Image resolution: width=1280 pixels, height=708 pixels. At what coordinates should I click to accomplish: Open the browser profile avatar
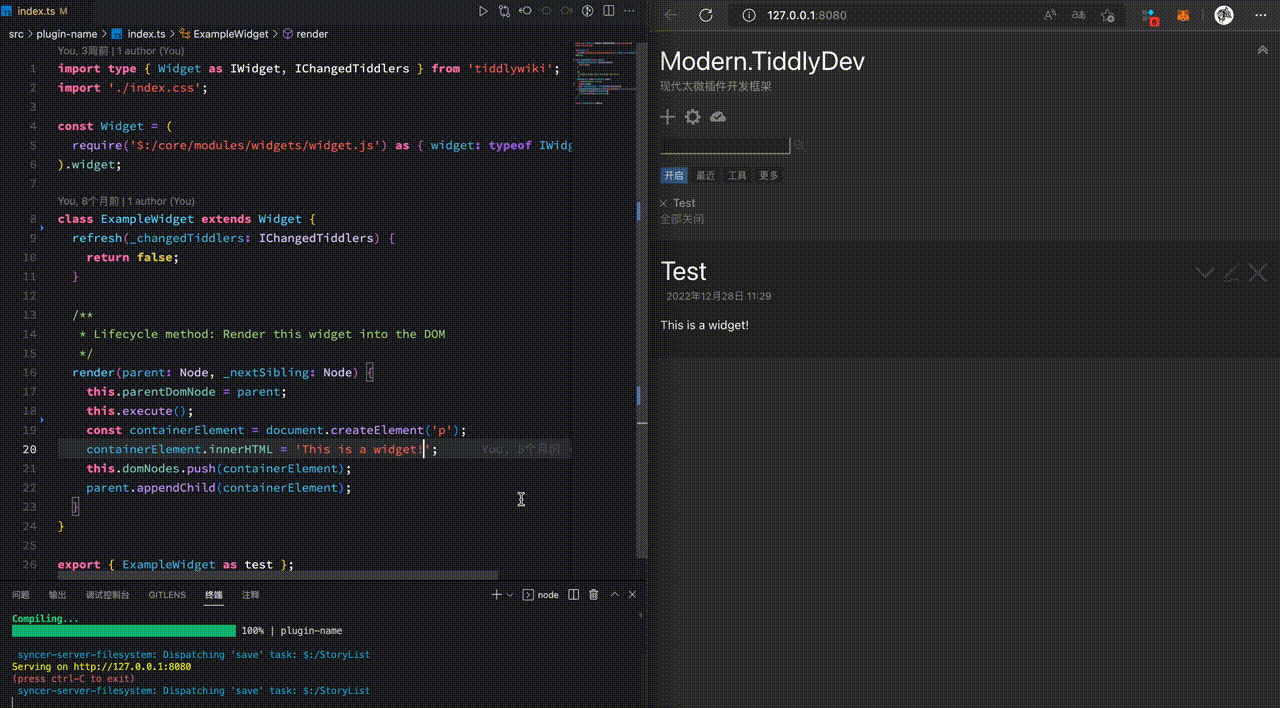click(x=1224, y=15)
